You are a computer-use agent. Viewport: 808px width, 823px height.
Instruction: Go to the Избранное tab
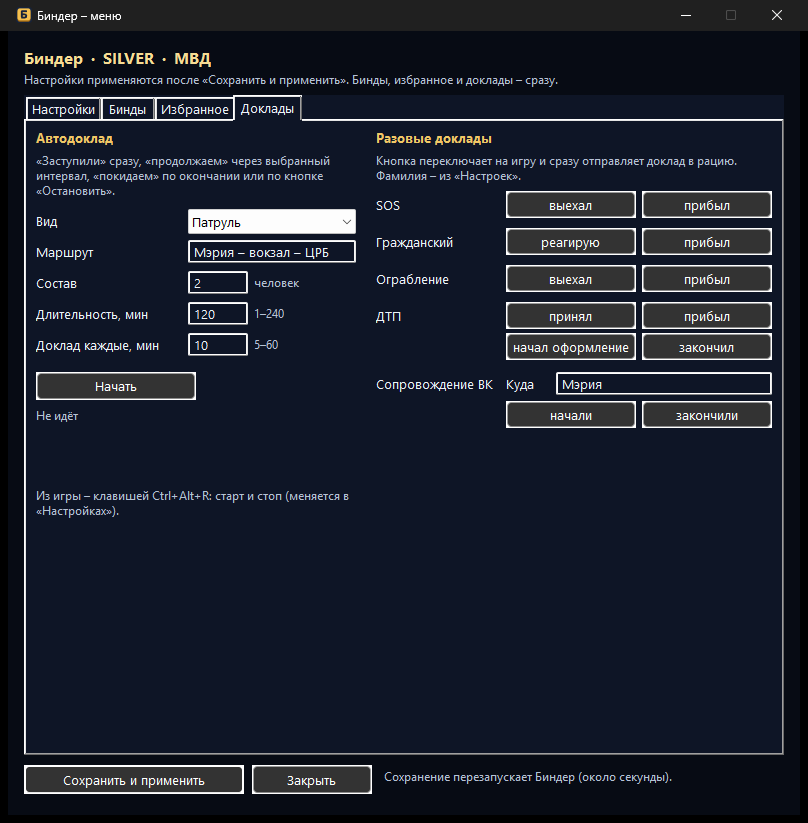tap(194, 109)
